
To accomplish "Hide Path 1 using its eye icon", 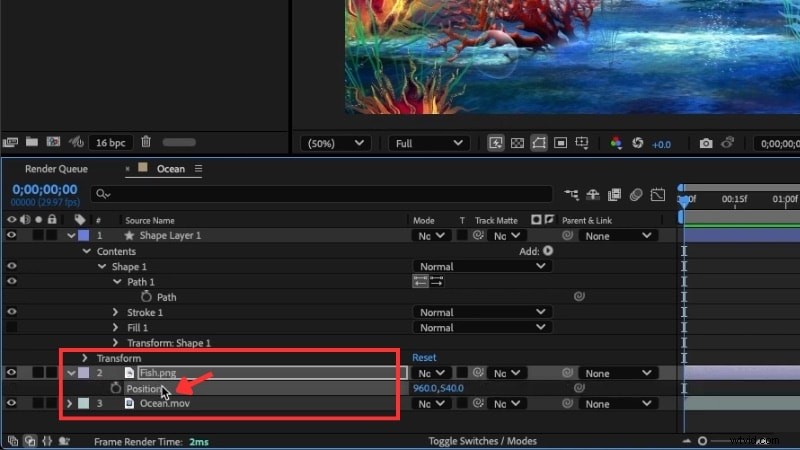I will (x=11, y=281).
